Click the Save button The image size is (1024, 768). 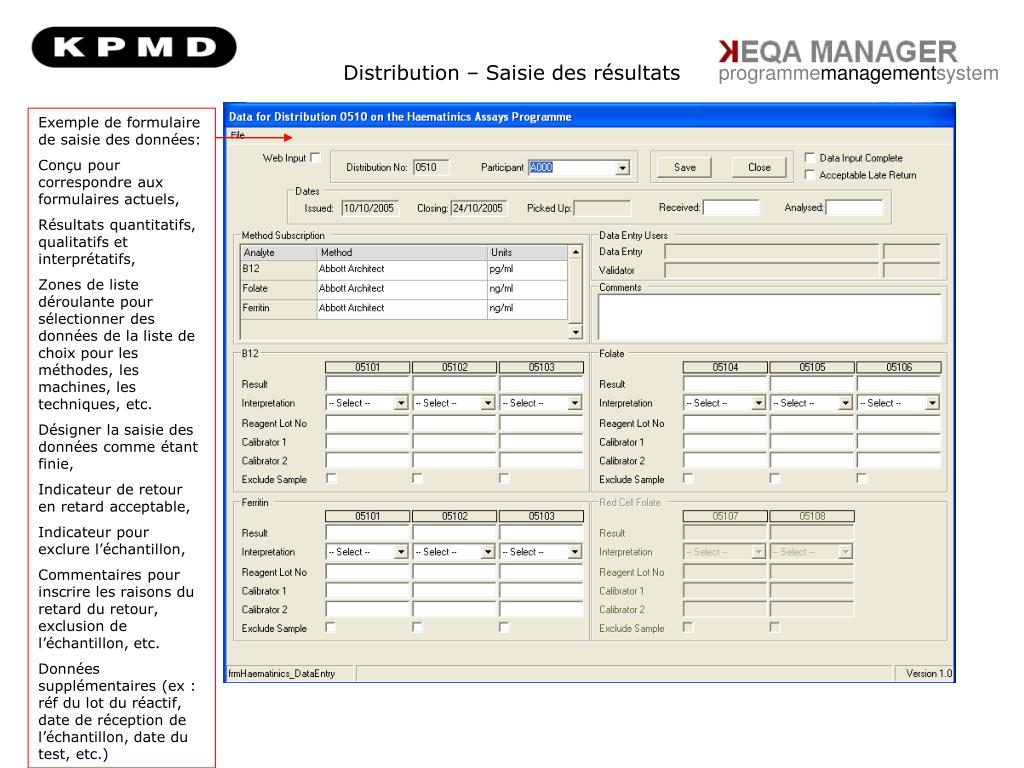click(x=684, y=168)
